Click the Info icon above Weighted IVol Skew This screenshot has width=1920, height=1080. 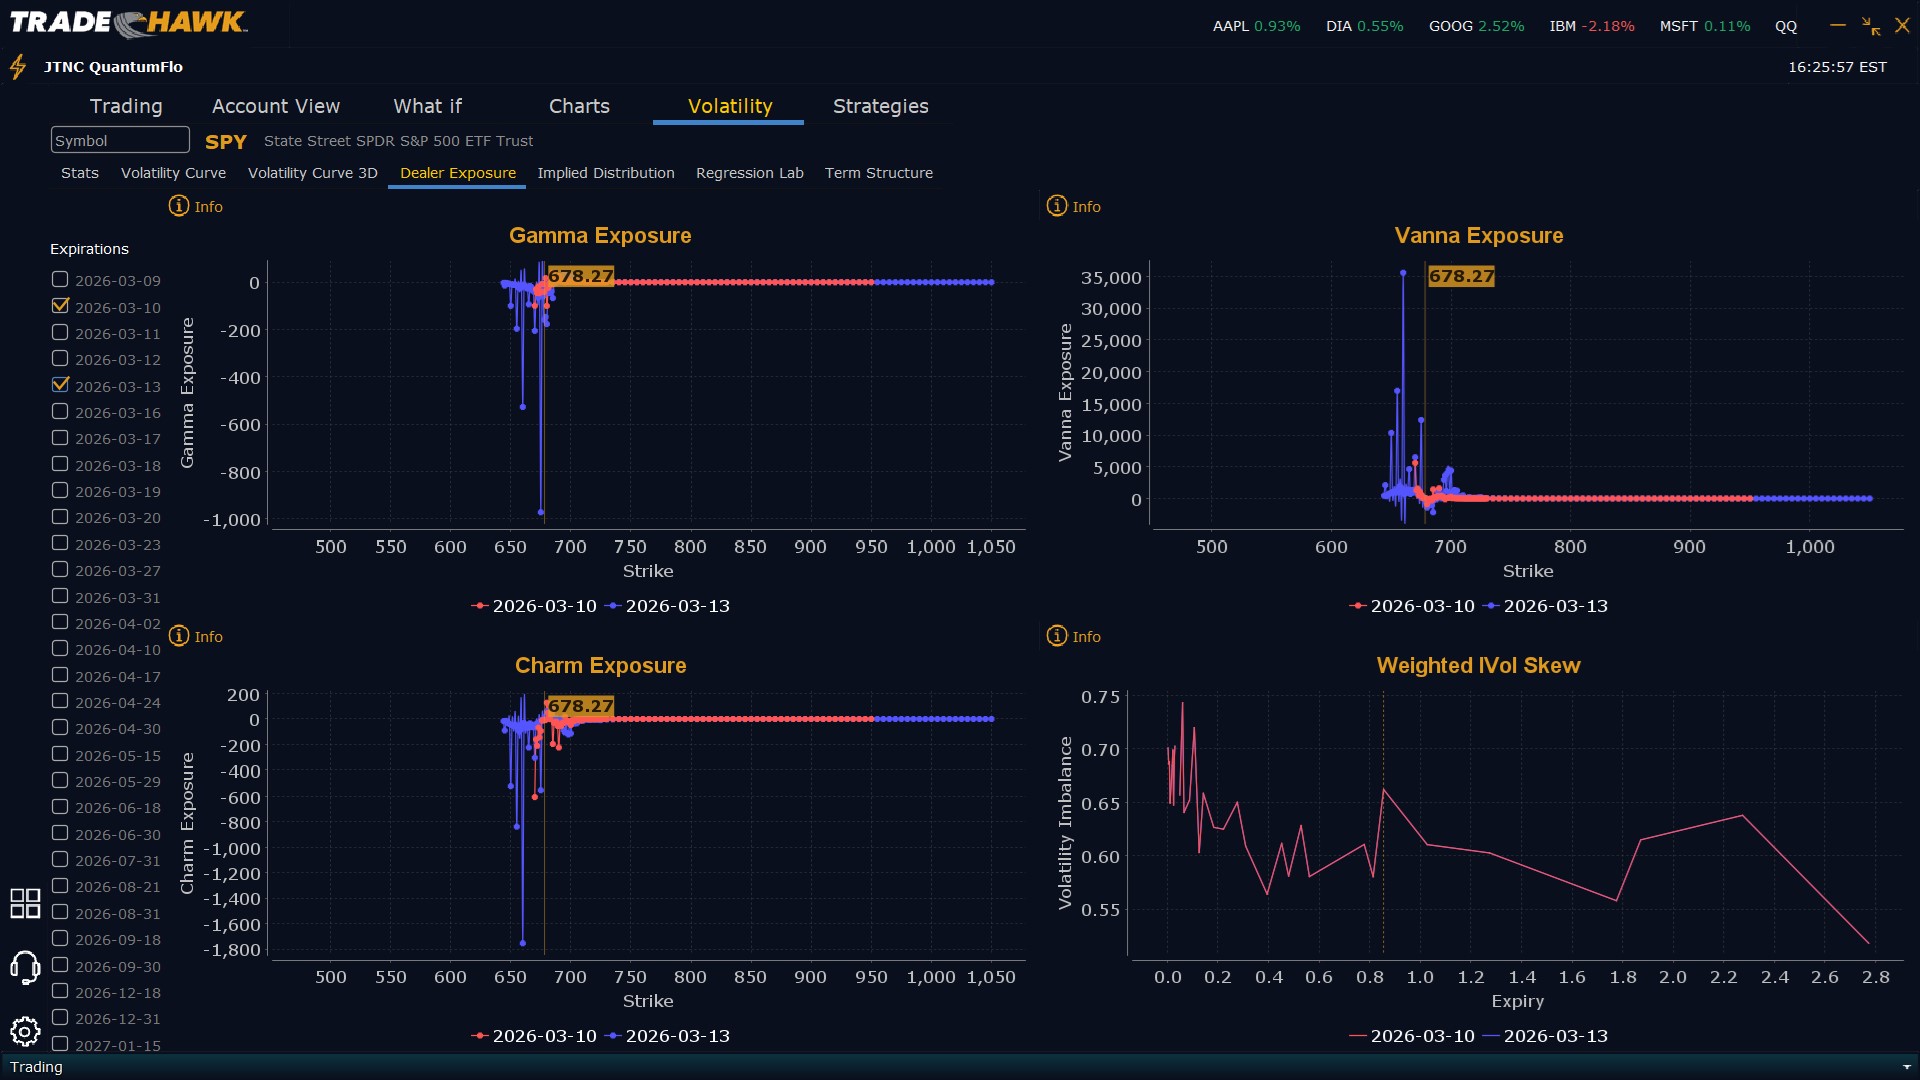point(1057,636)
